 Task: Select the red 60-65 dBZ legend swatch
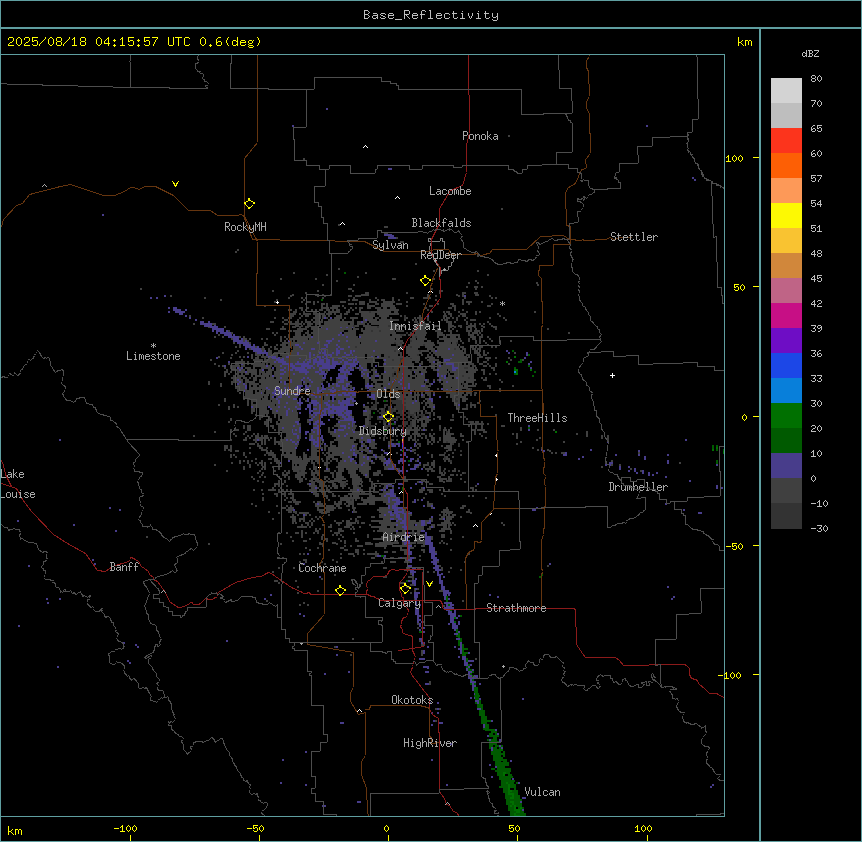pos(786,141)
